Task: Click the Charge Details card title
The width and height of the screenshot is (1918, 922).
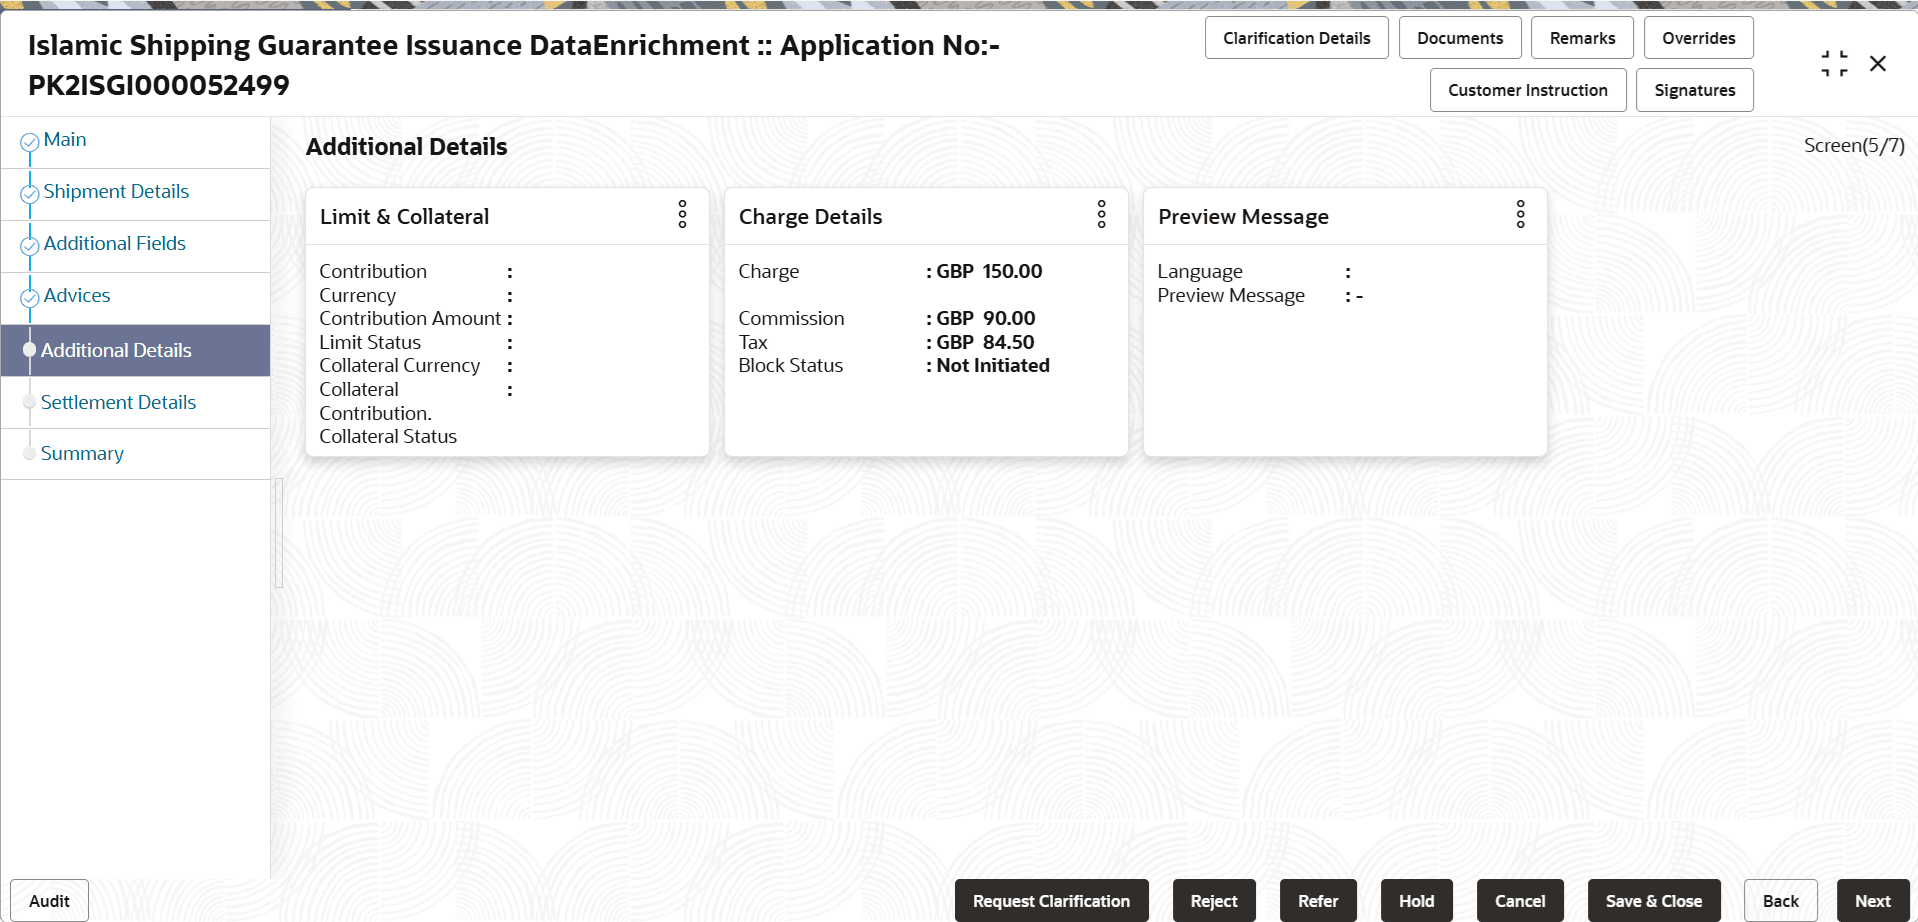Action: [810, 217]
